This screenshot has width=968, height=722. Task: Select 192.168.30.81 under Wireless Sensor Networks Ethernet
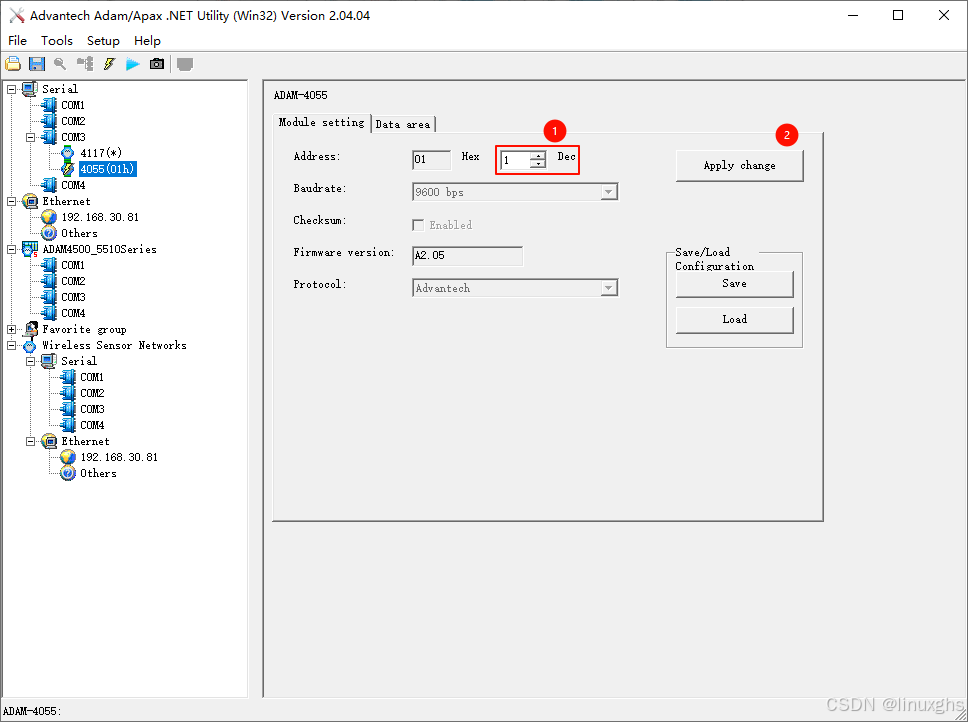click(119, 457)
